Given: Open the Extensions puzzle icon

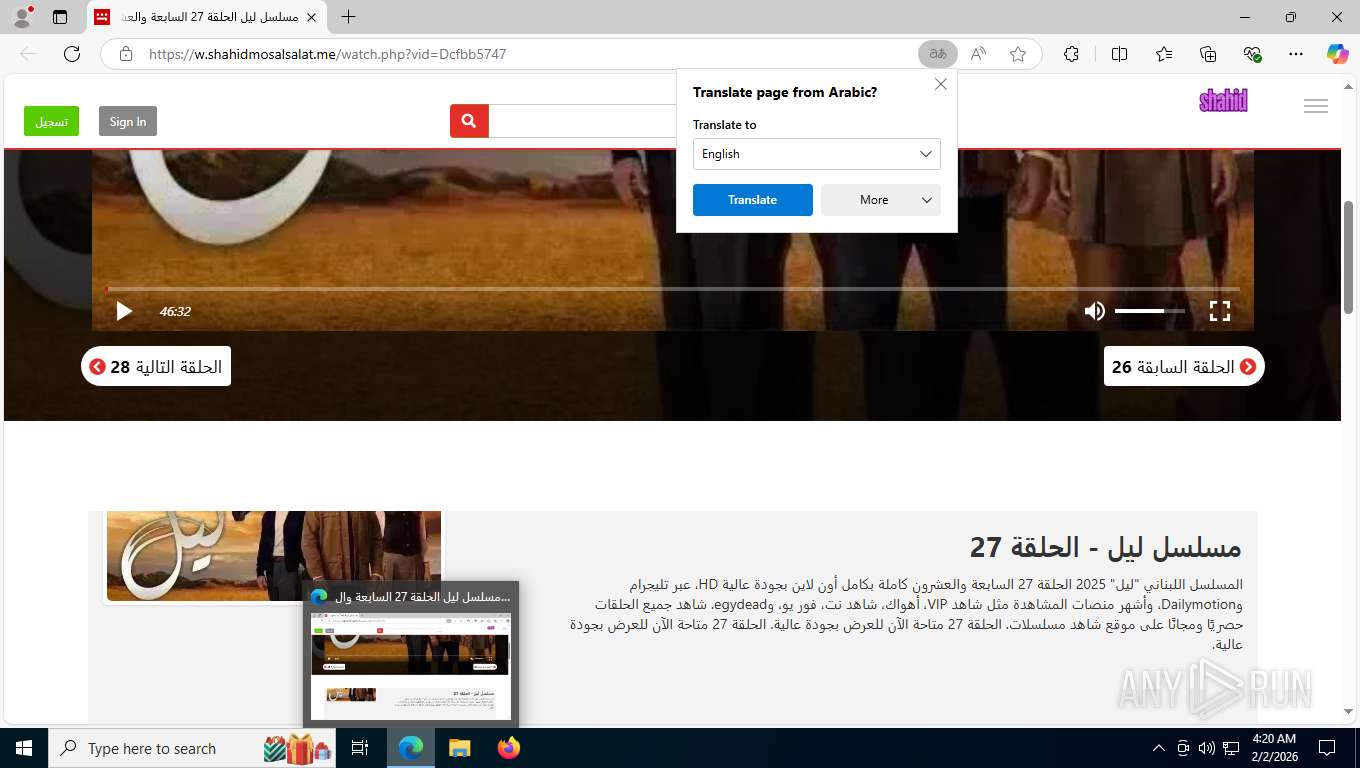Looking at the screenshot, I should (x=1071, y=54).
